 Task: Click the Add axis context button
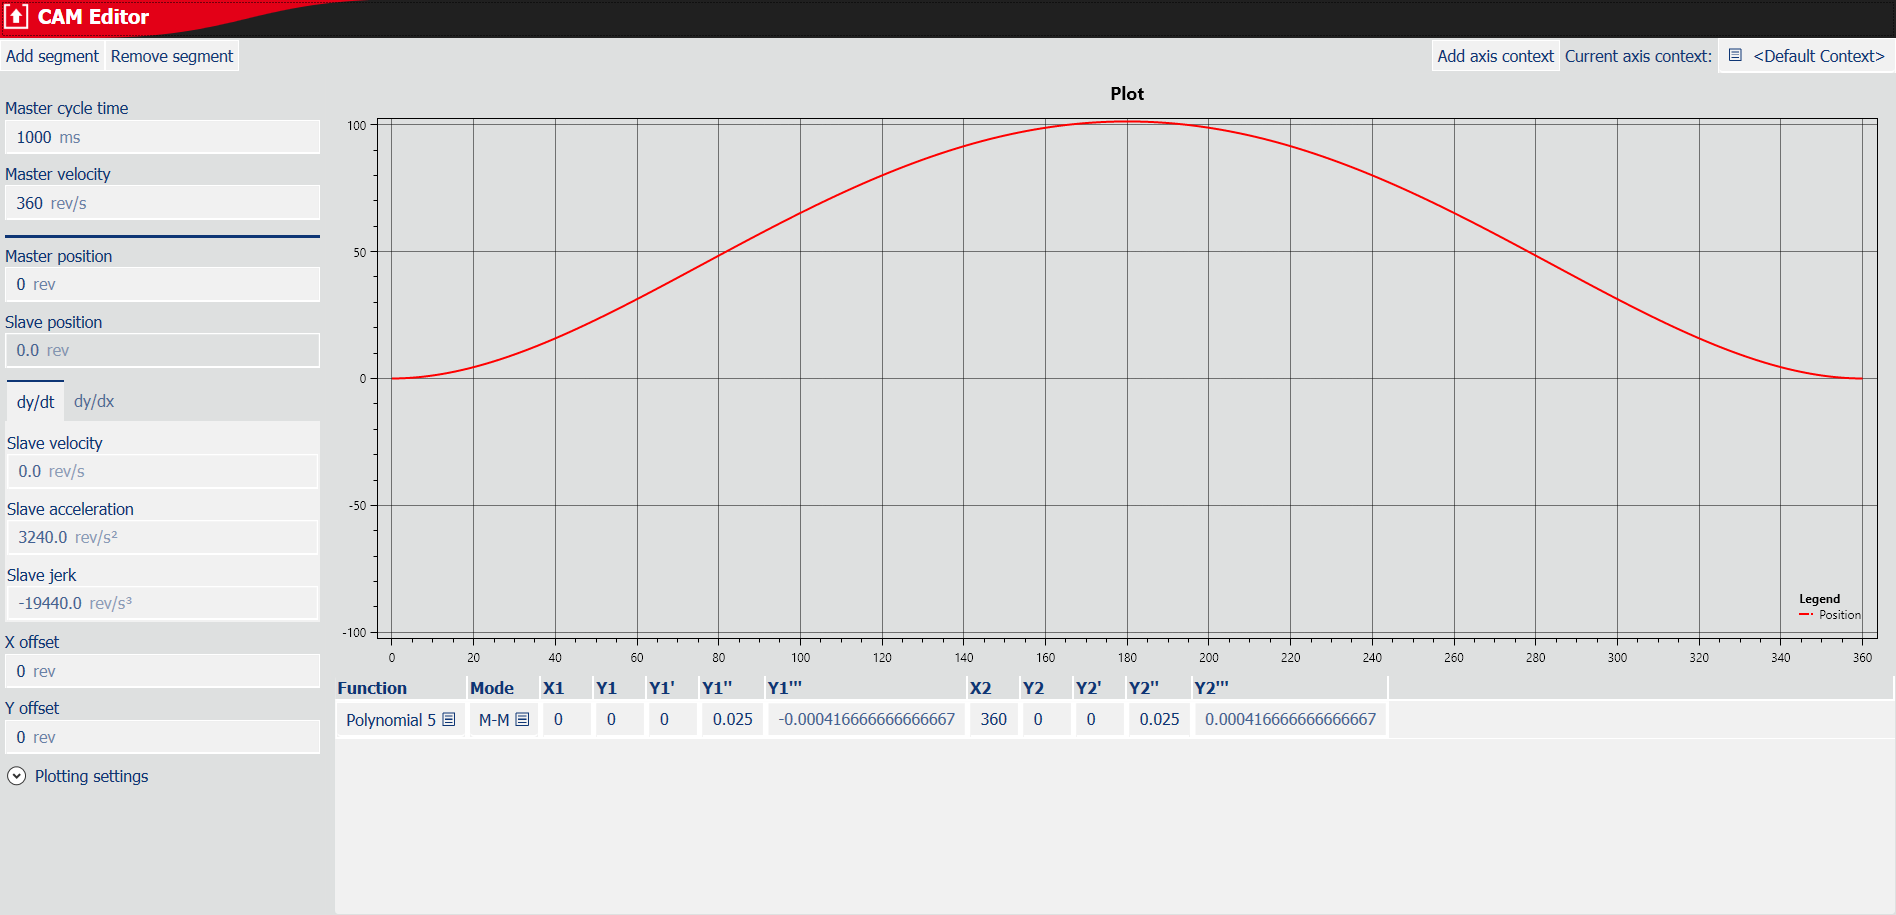point(1495,56)
